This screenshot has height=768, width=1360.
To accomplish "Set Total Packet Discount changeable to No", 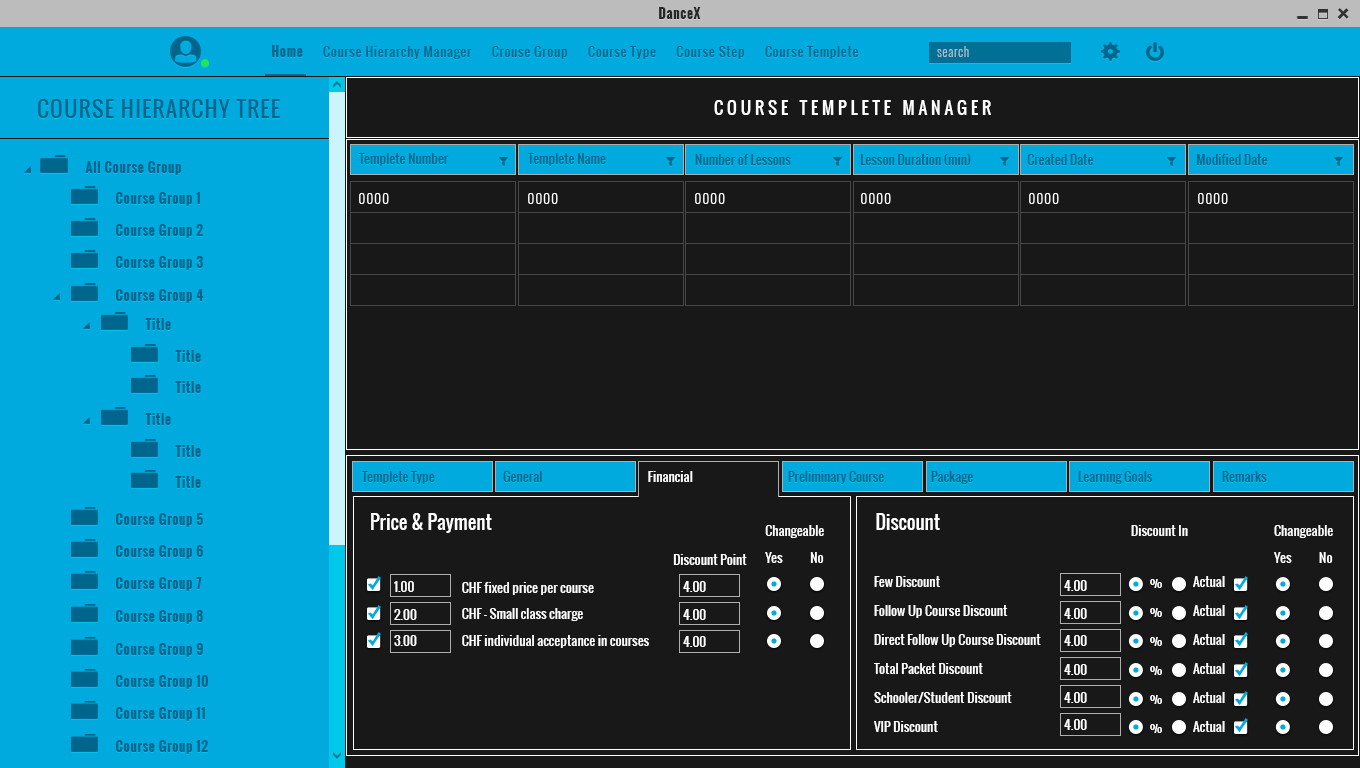I will (1326, 670).
